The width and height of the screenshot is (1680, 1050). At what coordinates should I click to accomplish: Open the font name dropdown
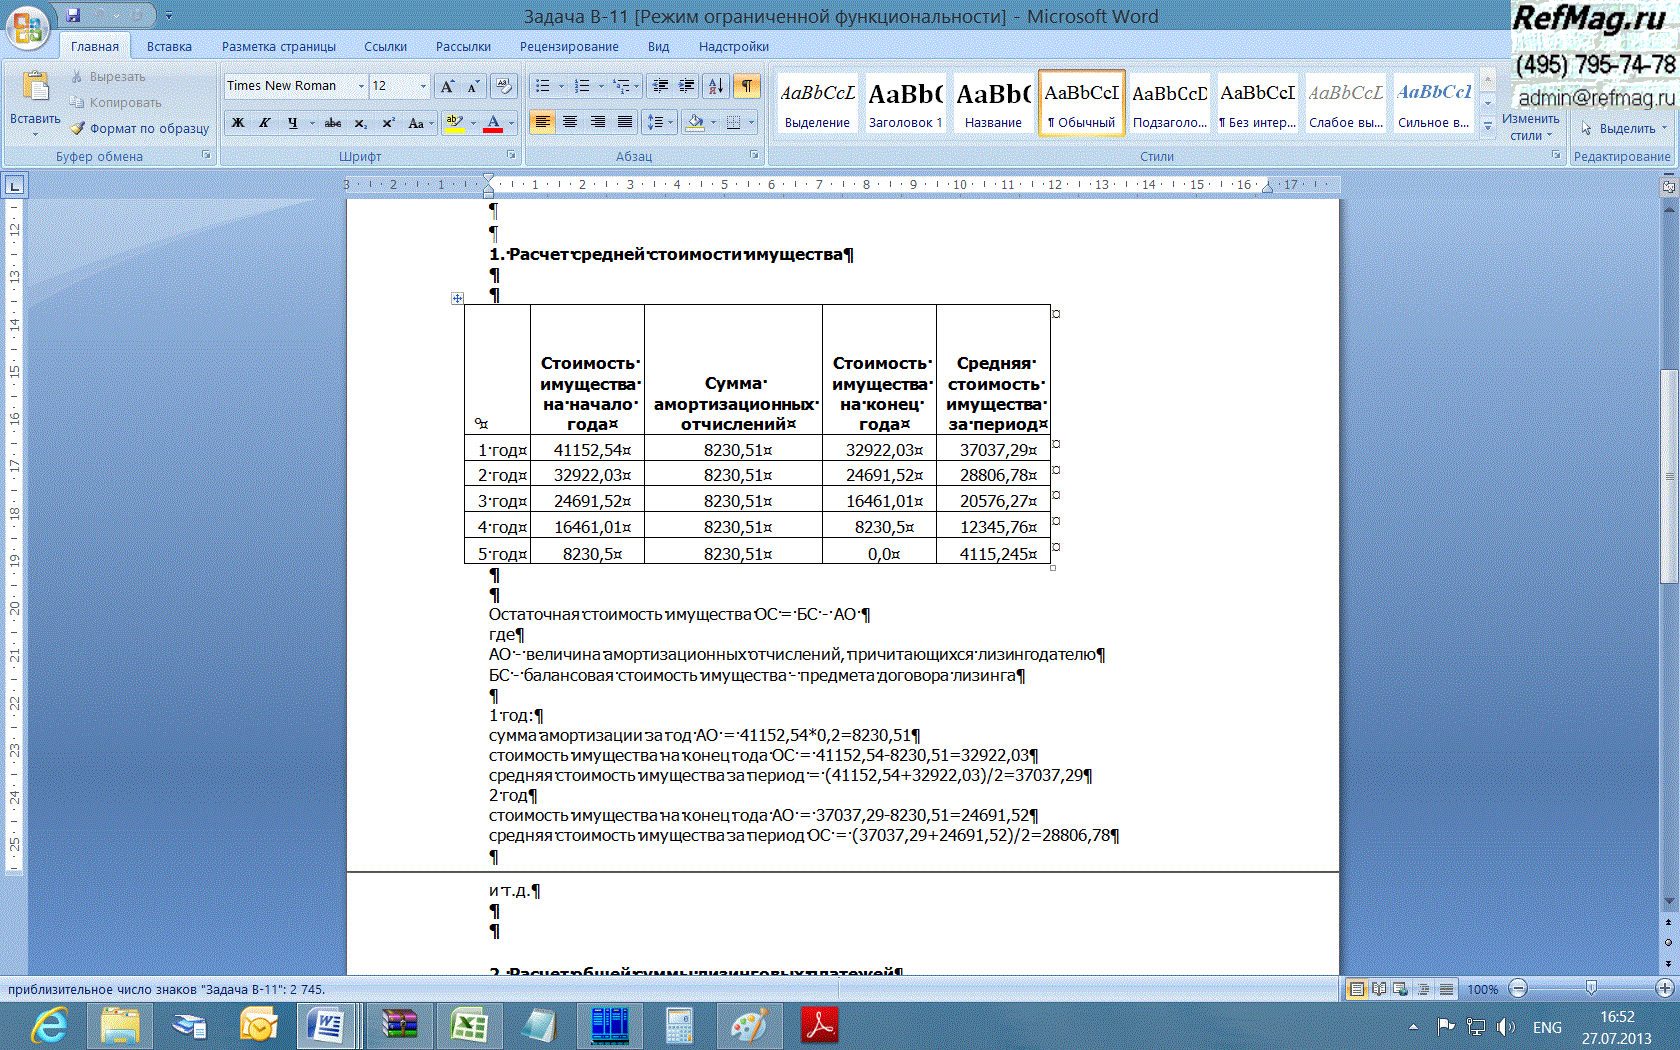(x=361, y=86)
